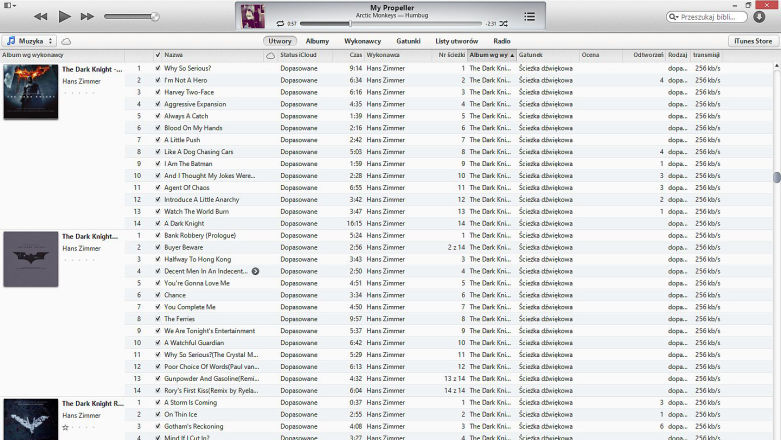Uncheck I'm Not A Hero track
Screen dimensions: 781x440
pos(158,80)
